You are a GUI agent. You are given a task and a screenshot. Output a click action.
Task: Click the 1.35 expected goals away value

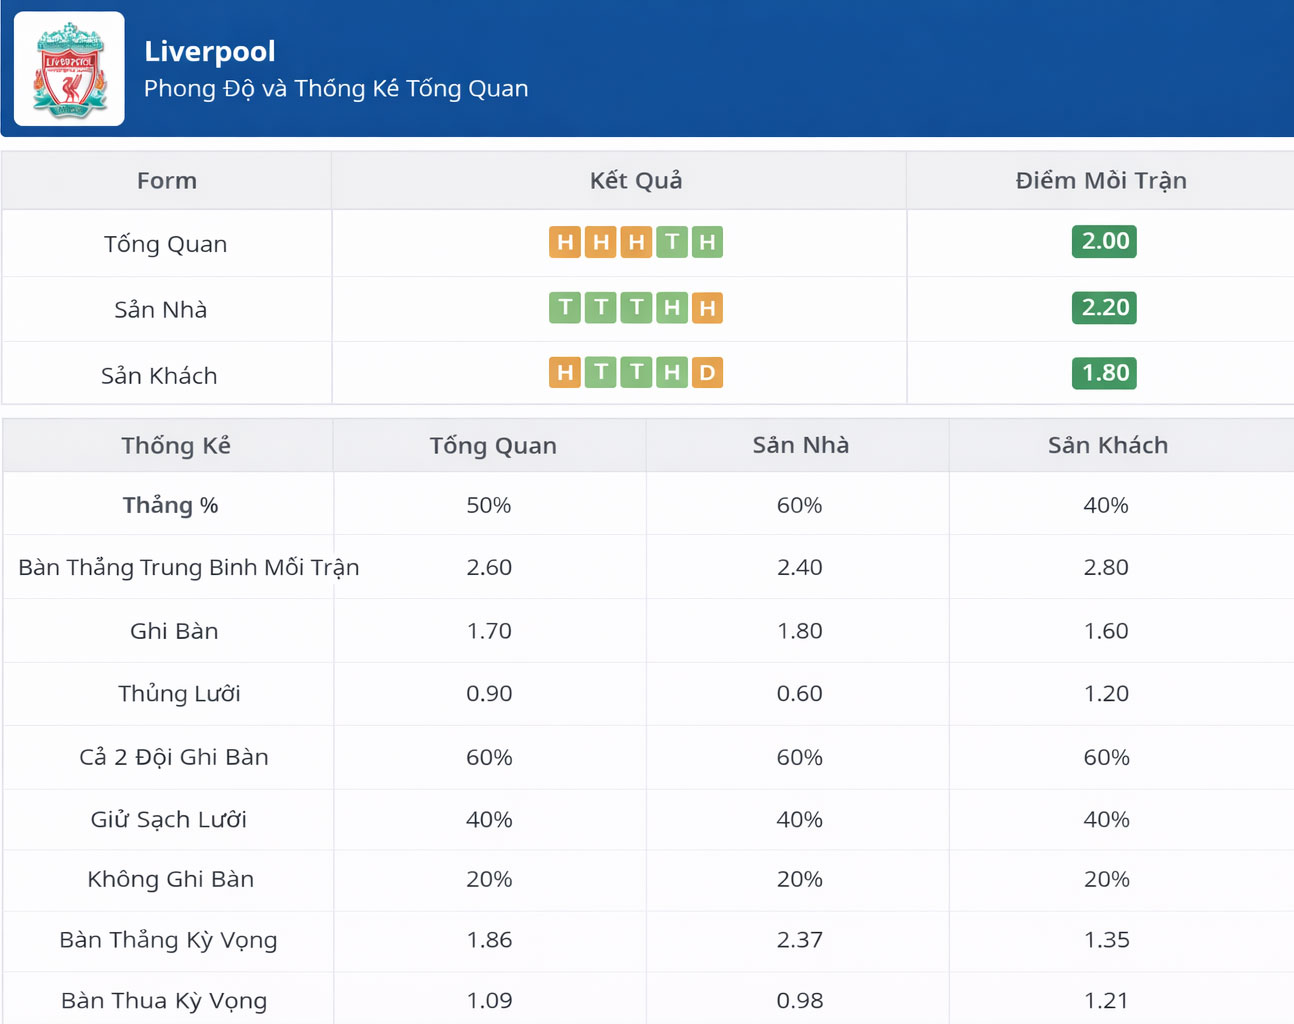point(1106,940)
